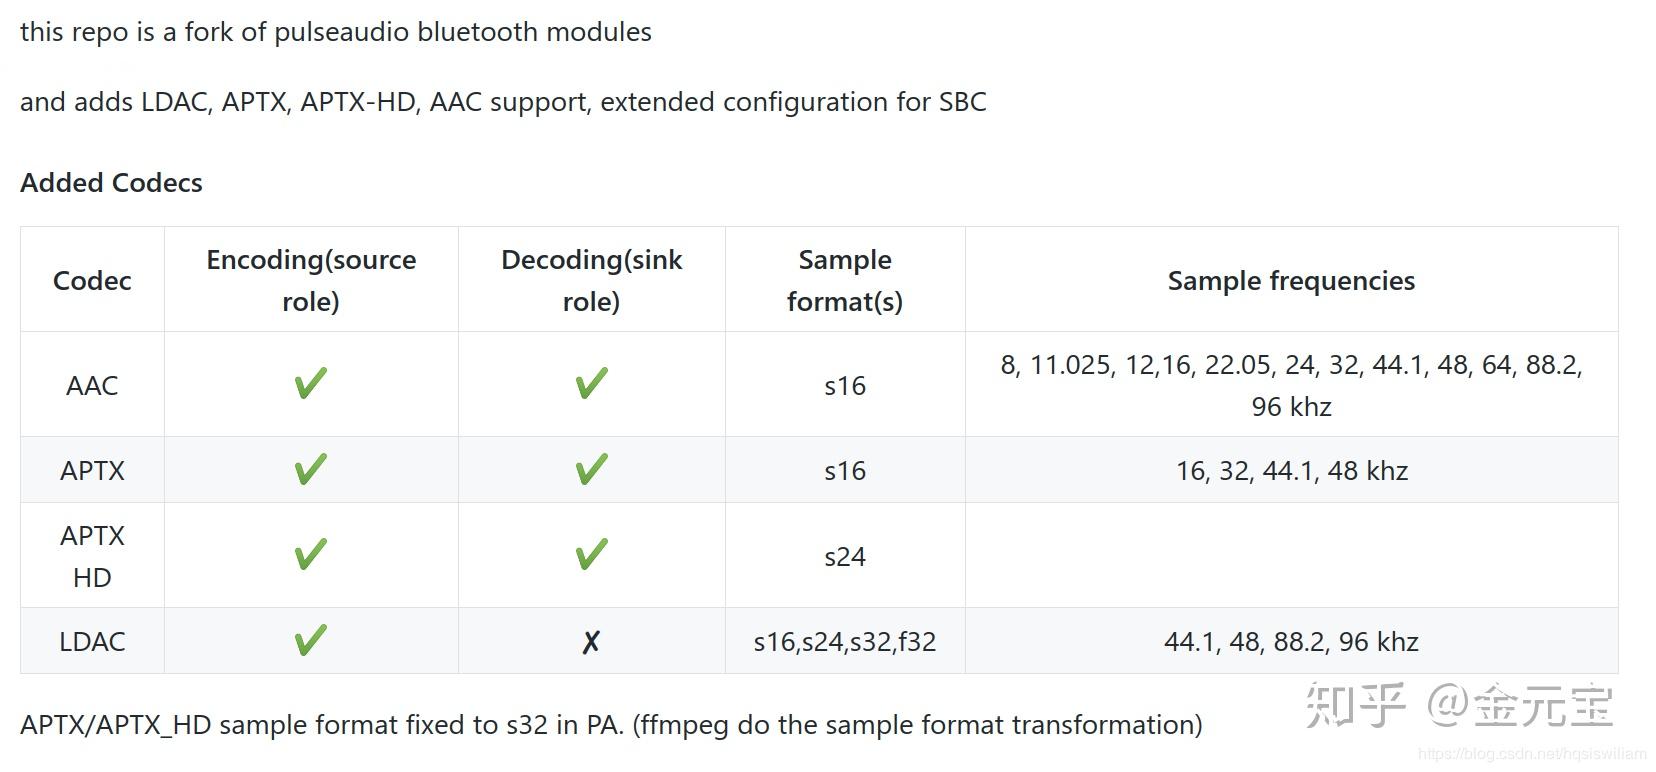Click the Sample format(s) column header
This screenshot has width=1656, height=772.
[x=845, y=280]
